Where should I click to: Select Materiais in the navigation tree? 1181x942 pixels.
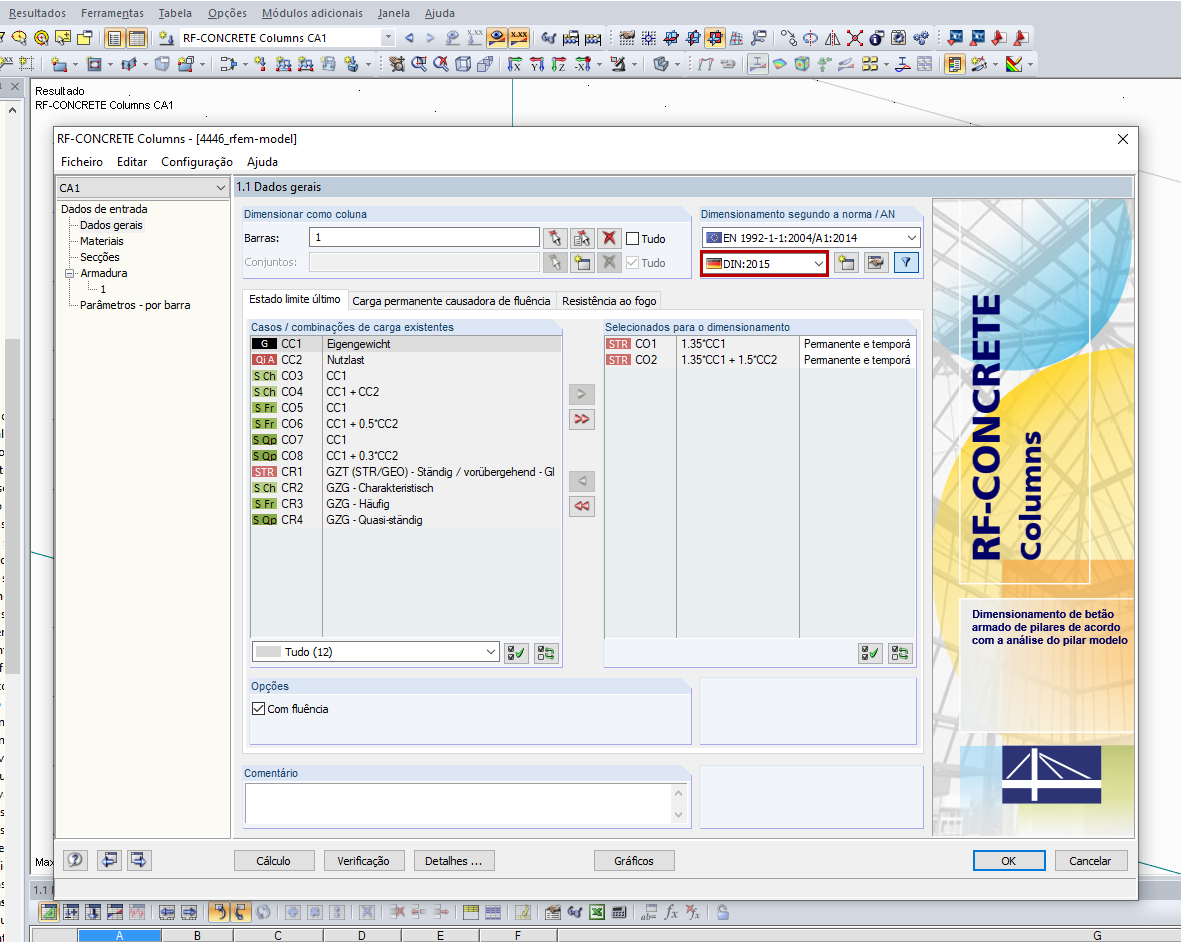click(102, 241)
